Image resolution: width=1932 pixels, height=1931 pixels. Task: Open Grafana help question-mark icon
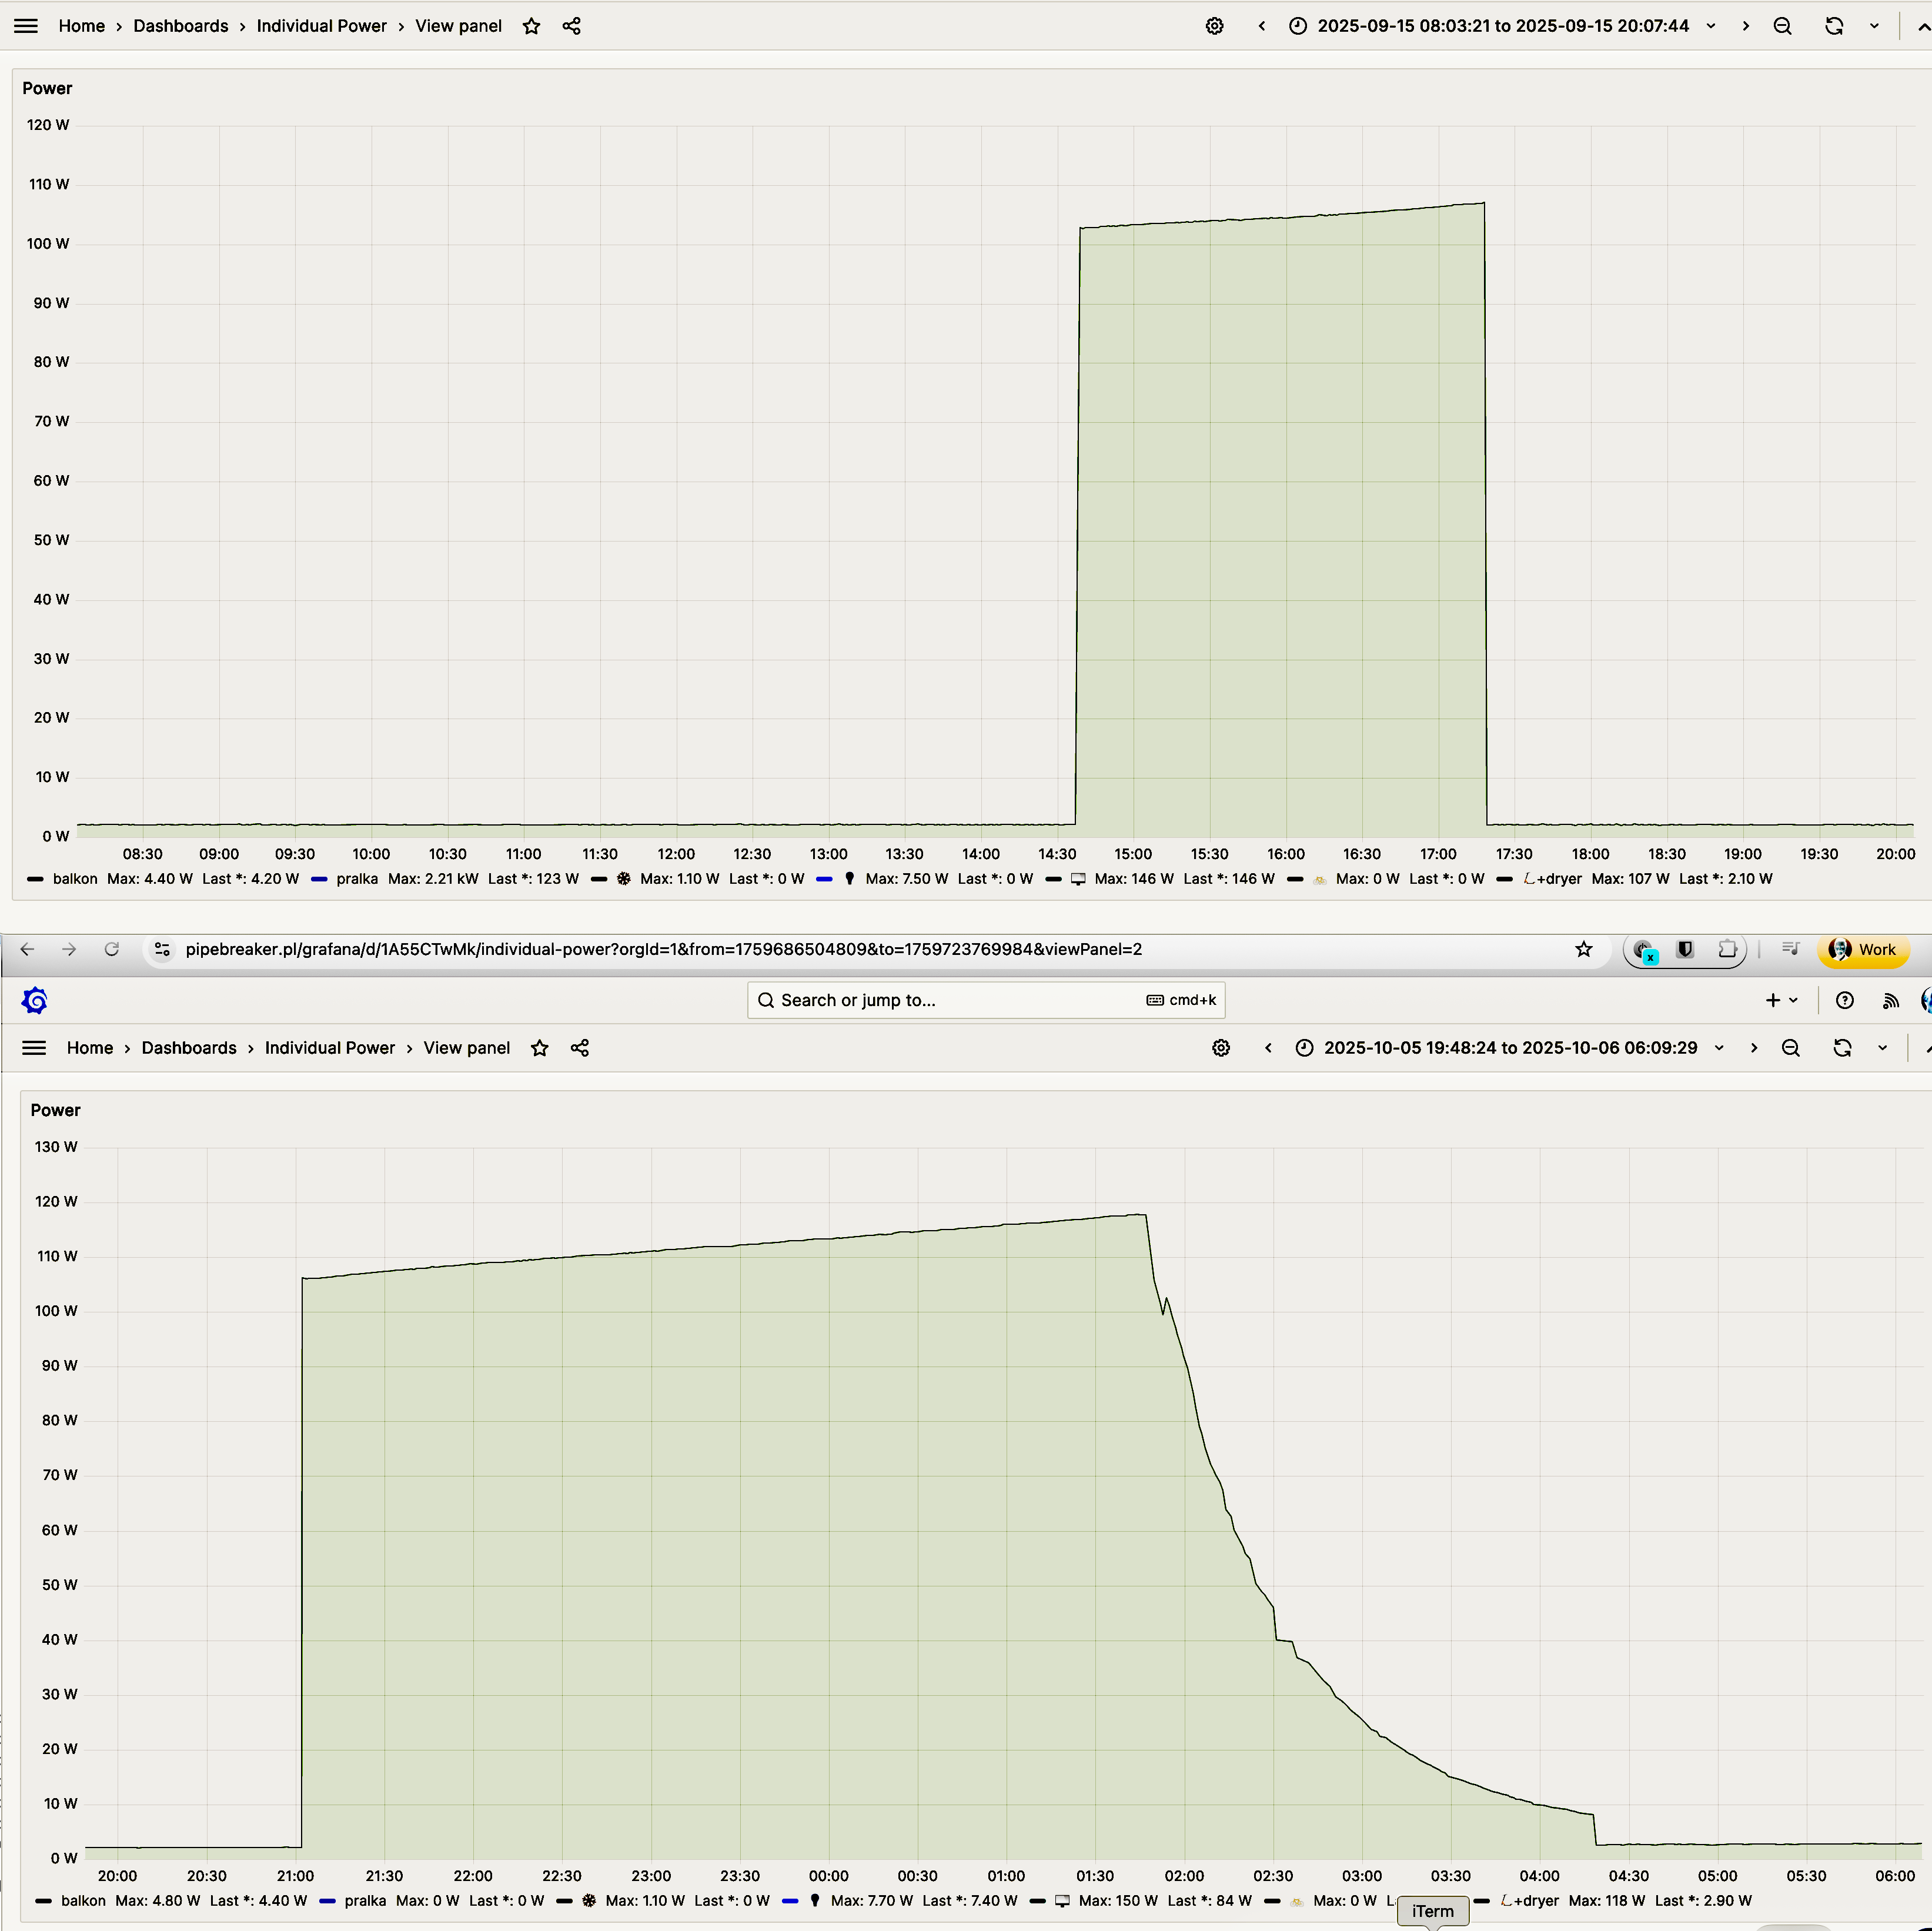coord(1845,1000)
